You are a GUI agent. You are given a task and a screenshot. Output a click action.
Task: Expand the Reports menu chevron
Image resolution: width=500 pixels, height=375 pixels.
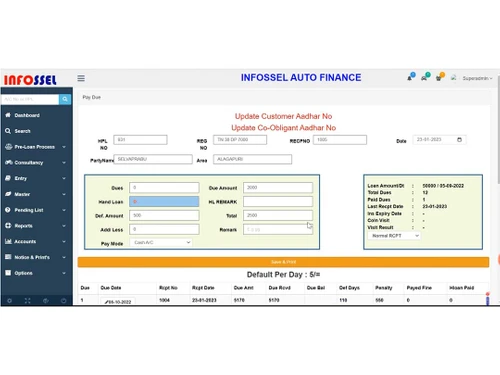pos(64,226)
